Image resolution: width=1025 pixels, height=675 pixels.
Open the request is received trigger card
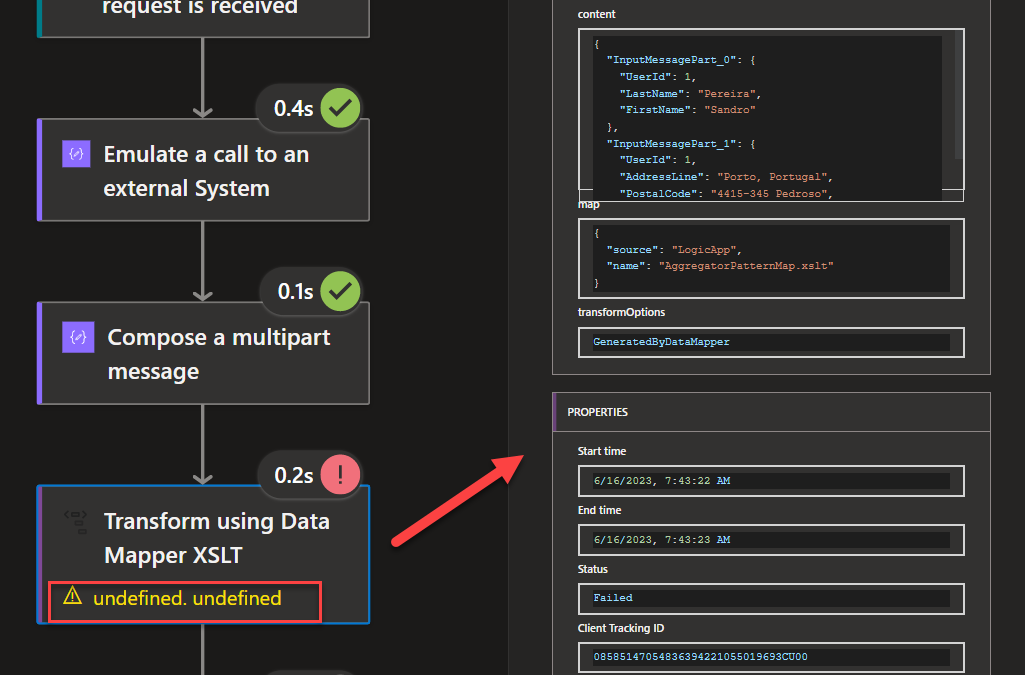click(203, 18)
